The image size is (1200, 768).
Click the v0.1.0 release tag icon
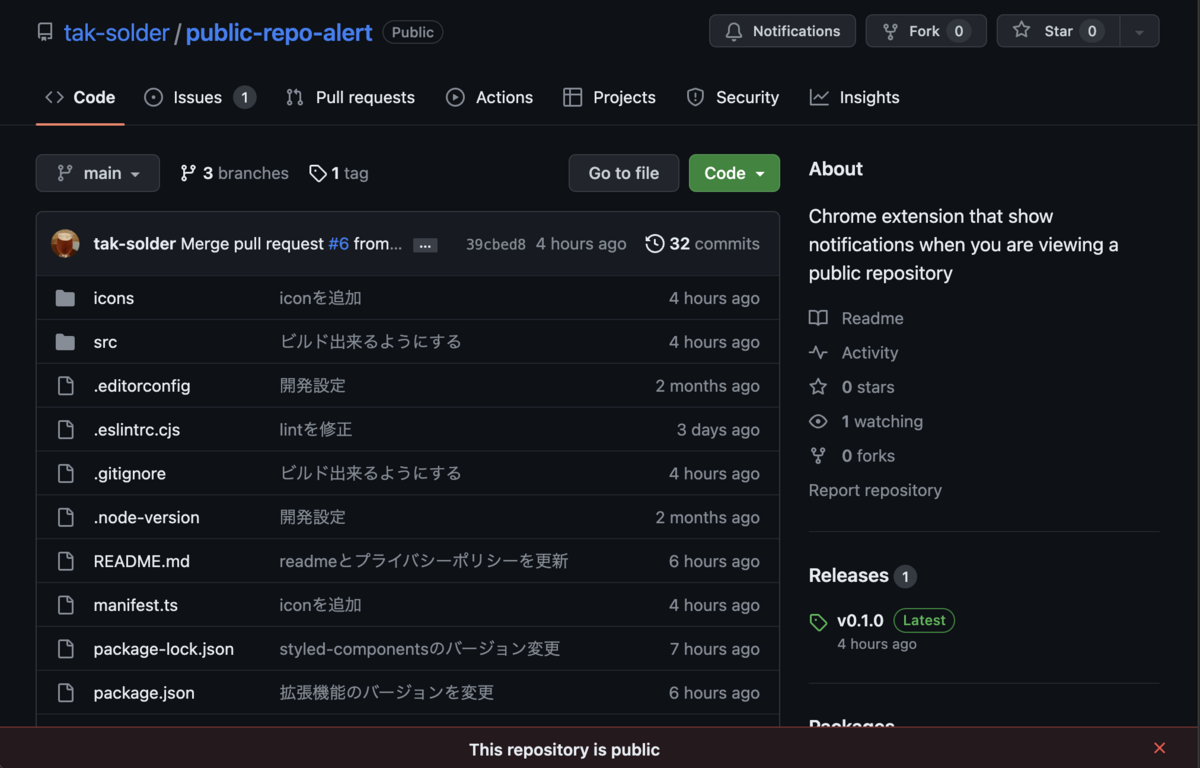tap(818, 620)
